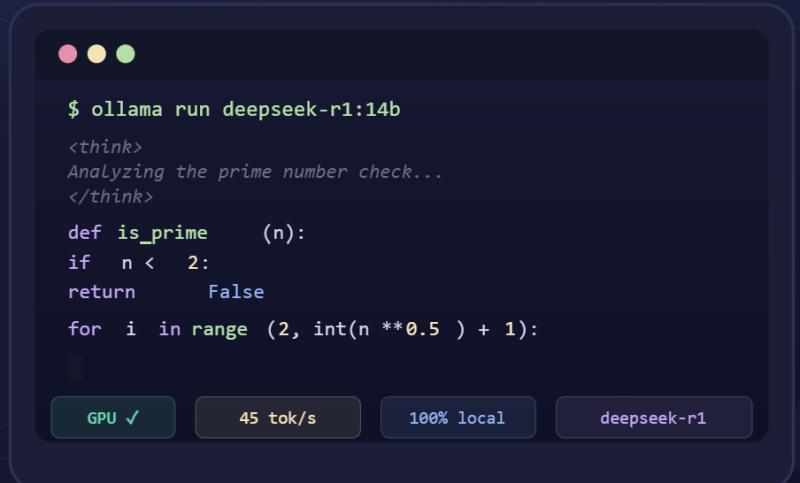This screenshot has height=483, width=800.
Task: Click the False keyword in return statement
Action: 236,292
